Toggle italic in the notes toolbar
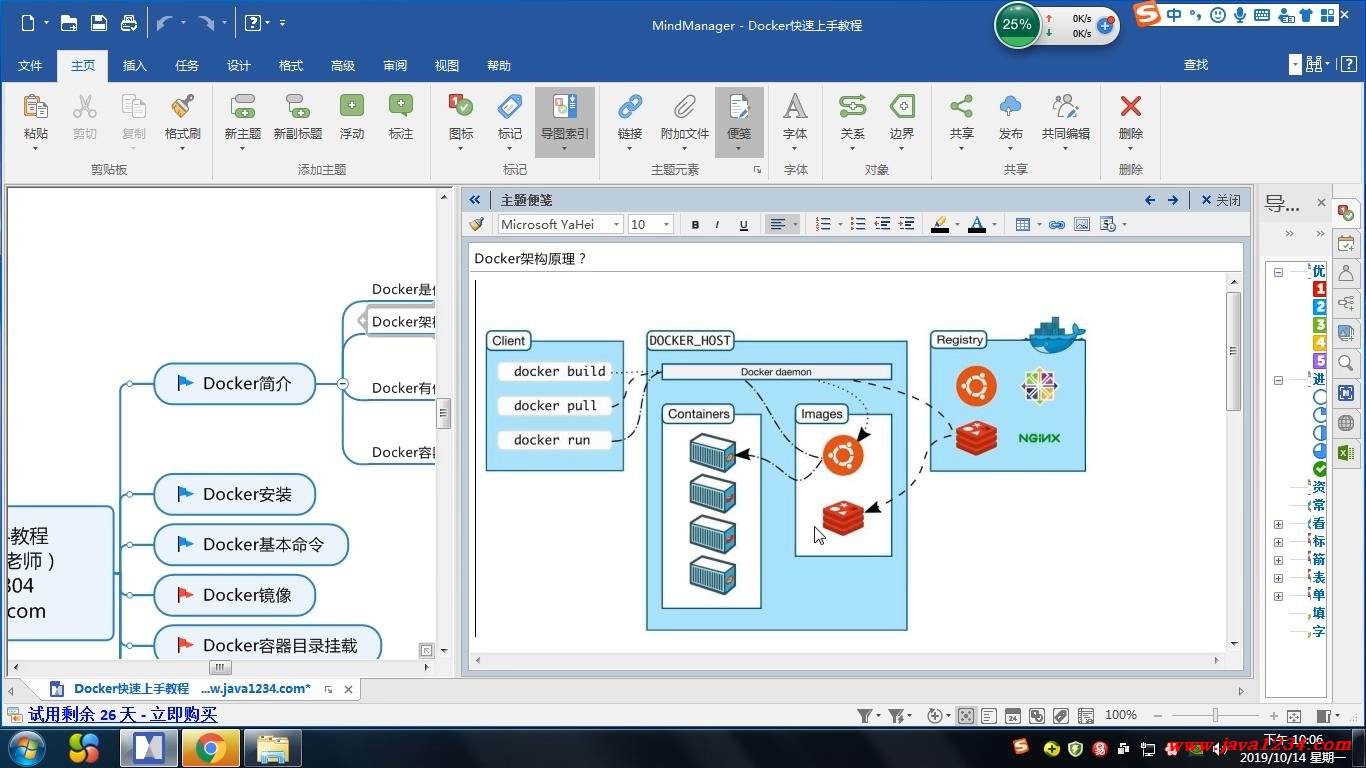 coord(717,225)
